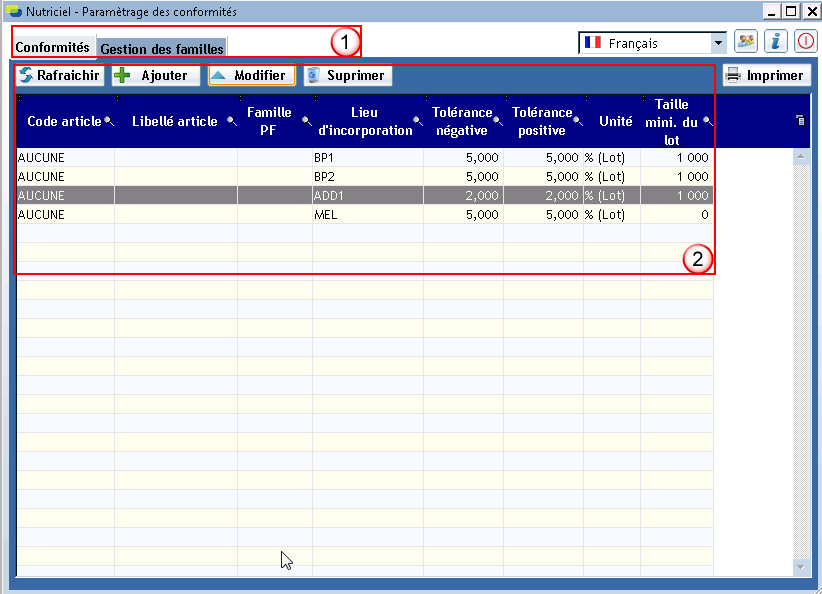Click the users icon in top bar
This screenshot has width=822, height=594.
pyautogui.click(x=745, y=42)
